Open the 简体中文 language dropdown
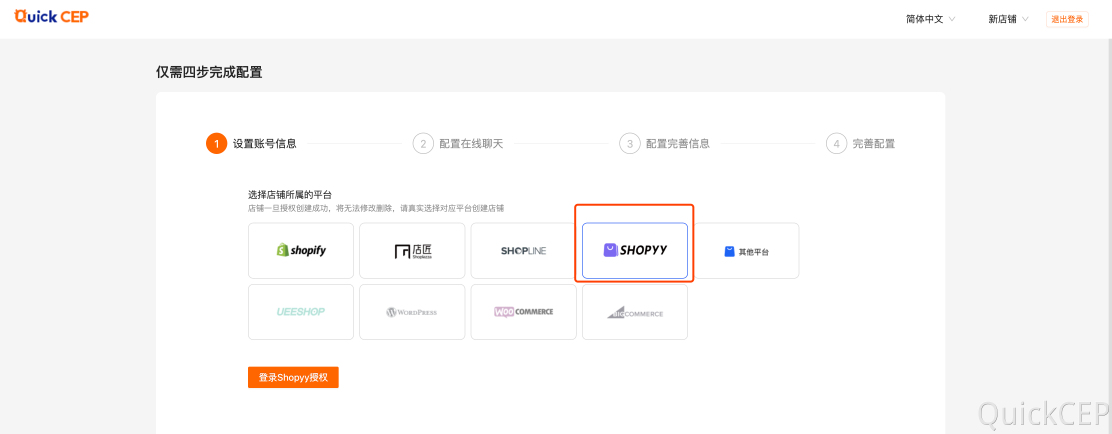 coord(930,19)
